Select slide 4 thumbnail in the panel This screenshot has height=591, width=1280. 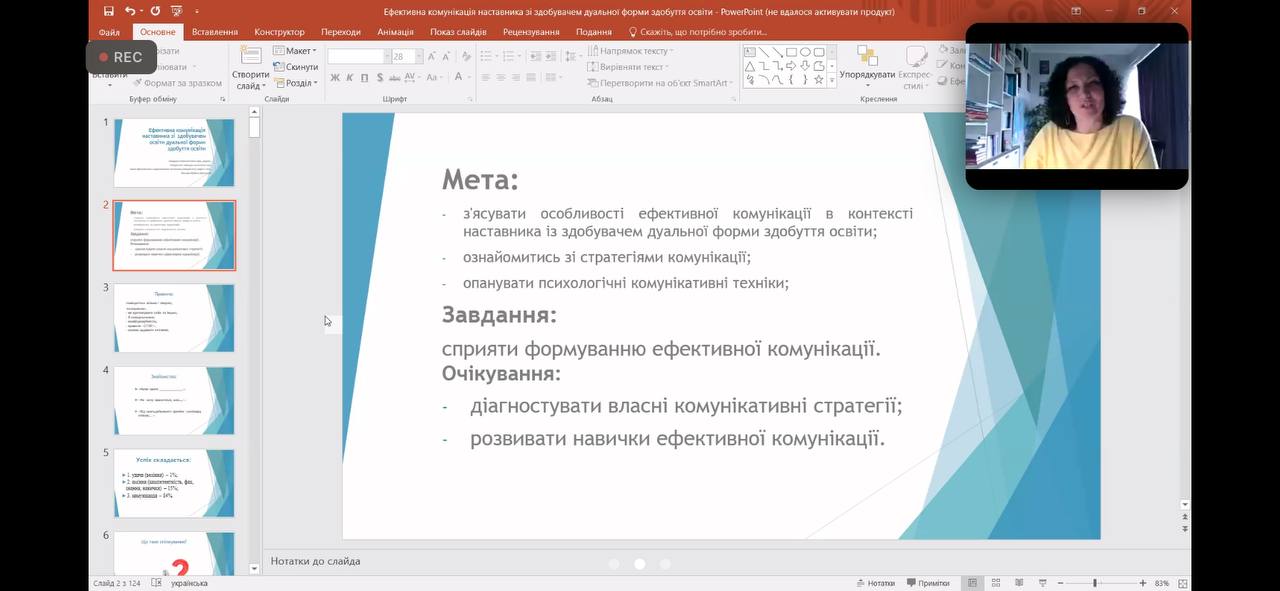point(174,400)
